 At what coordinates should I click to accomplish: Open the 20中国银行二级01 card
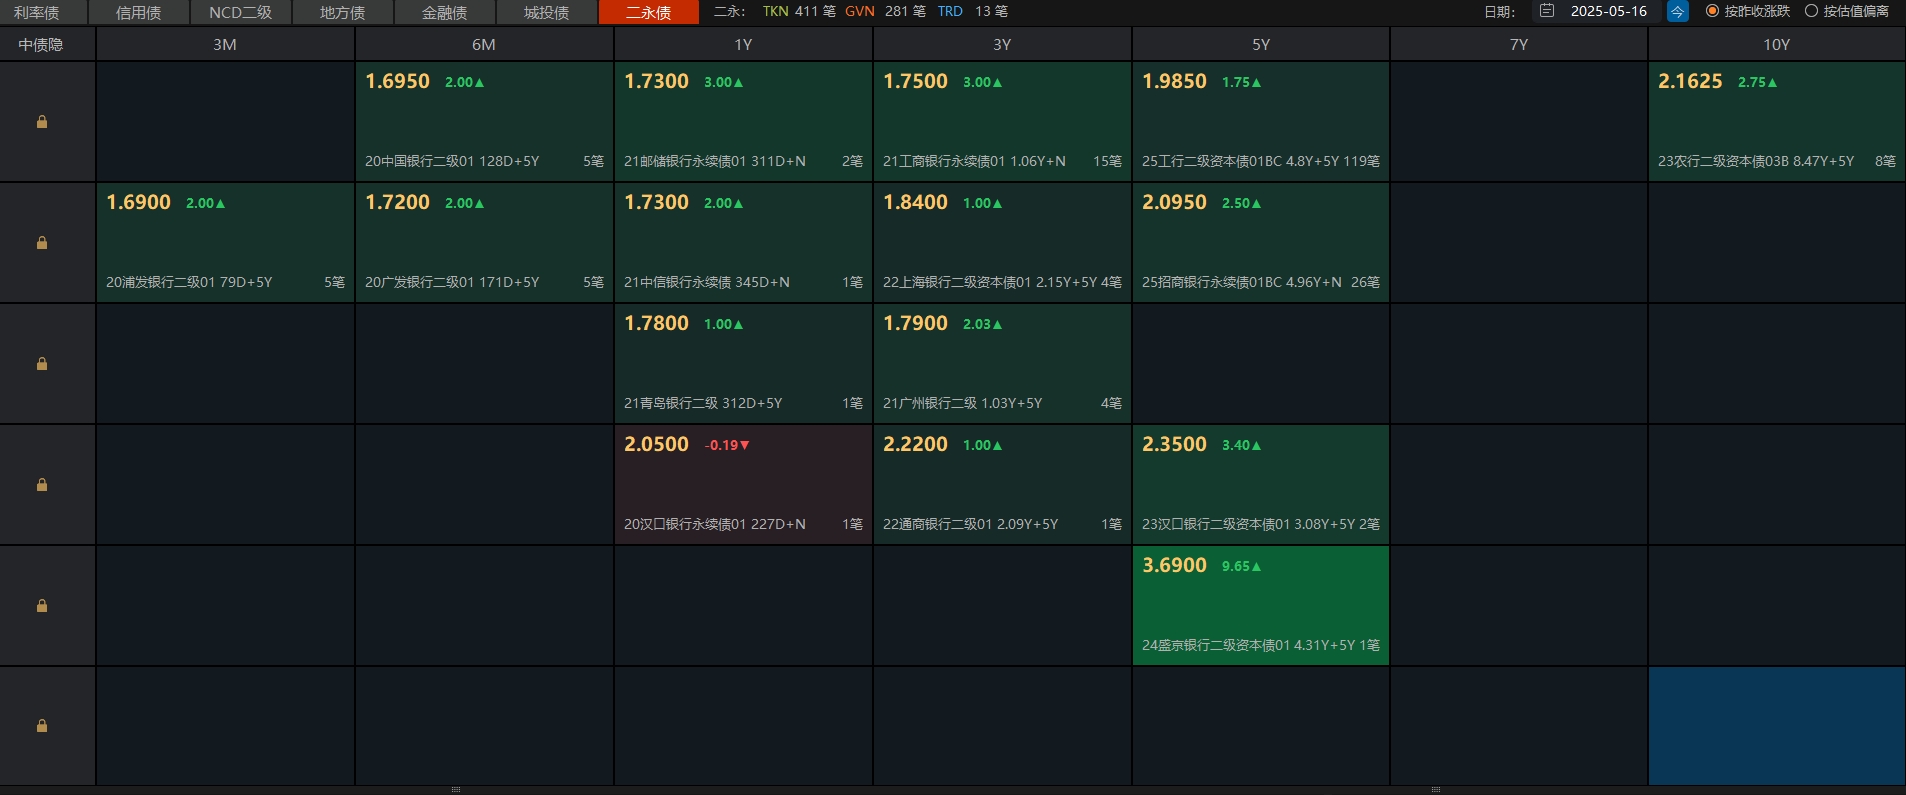[x=484, y=122]
